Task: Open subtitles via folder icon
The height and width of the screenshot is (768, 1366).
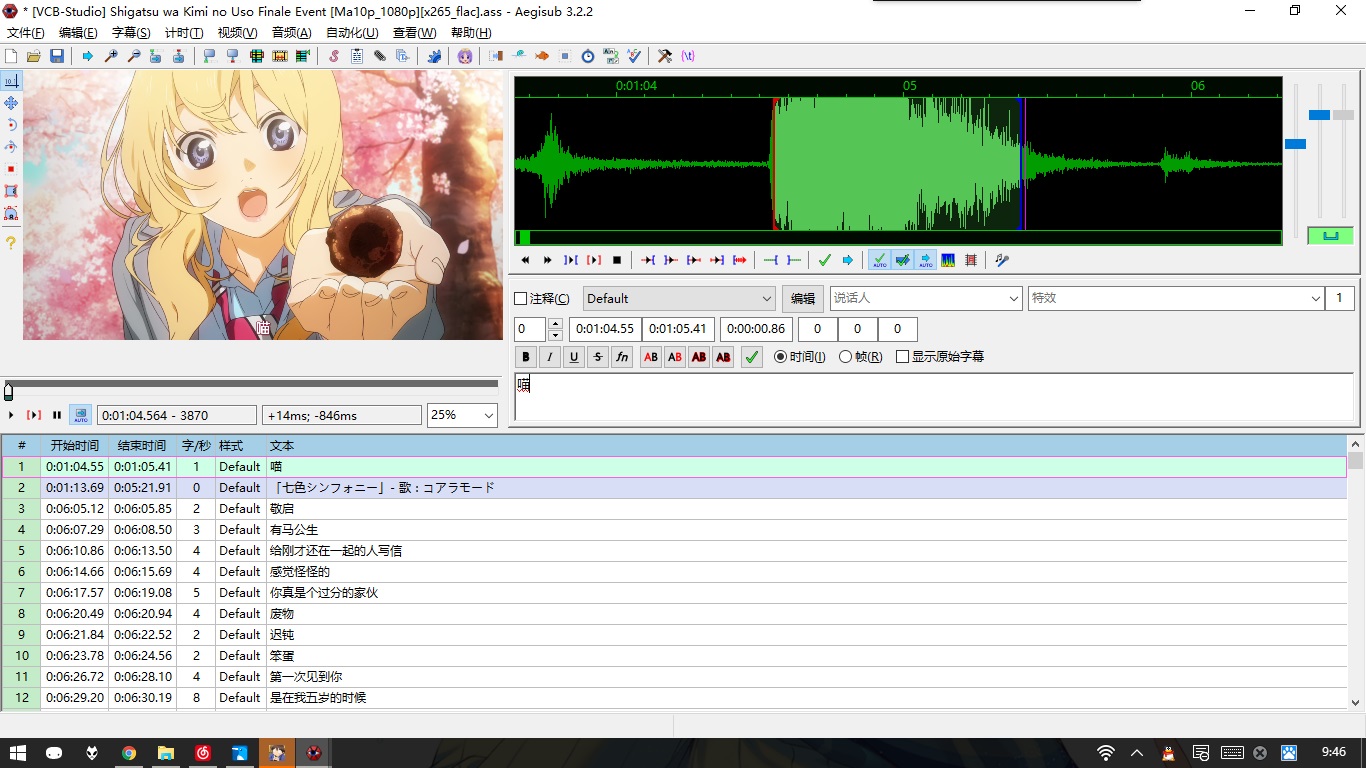Action: pyautogui.click(x=33, y=56)
